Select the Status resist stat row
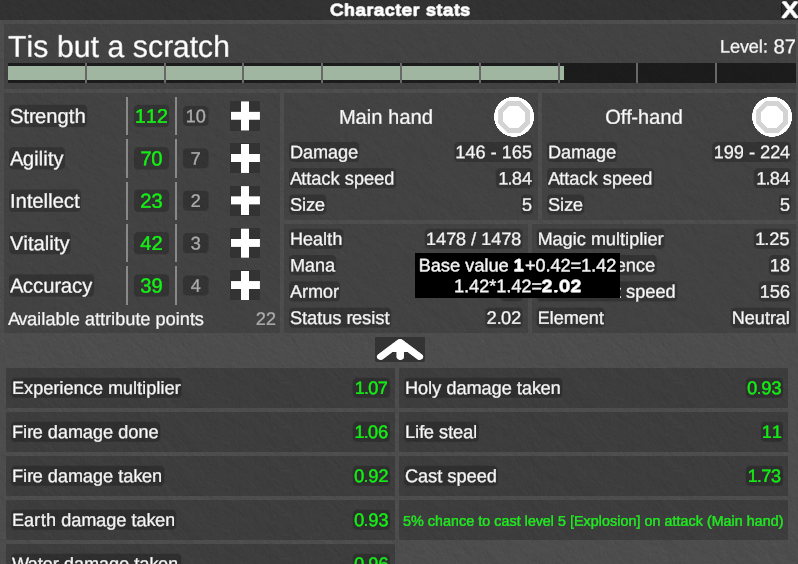The height and width of the screenshot is (564, 798). tap(406, 318)
